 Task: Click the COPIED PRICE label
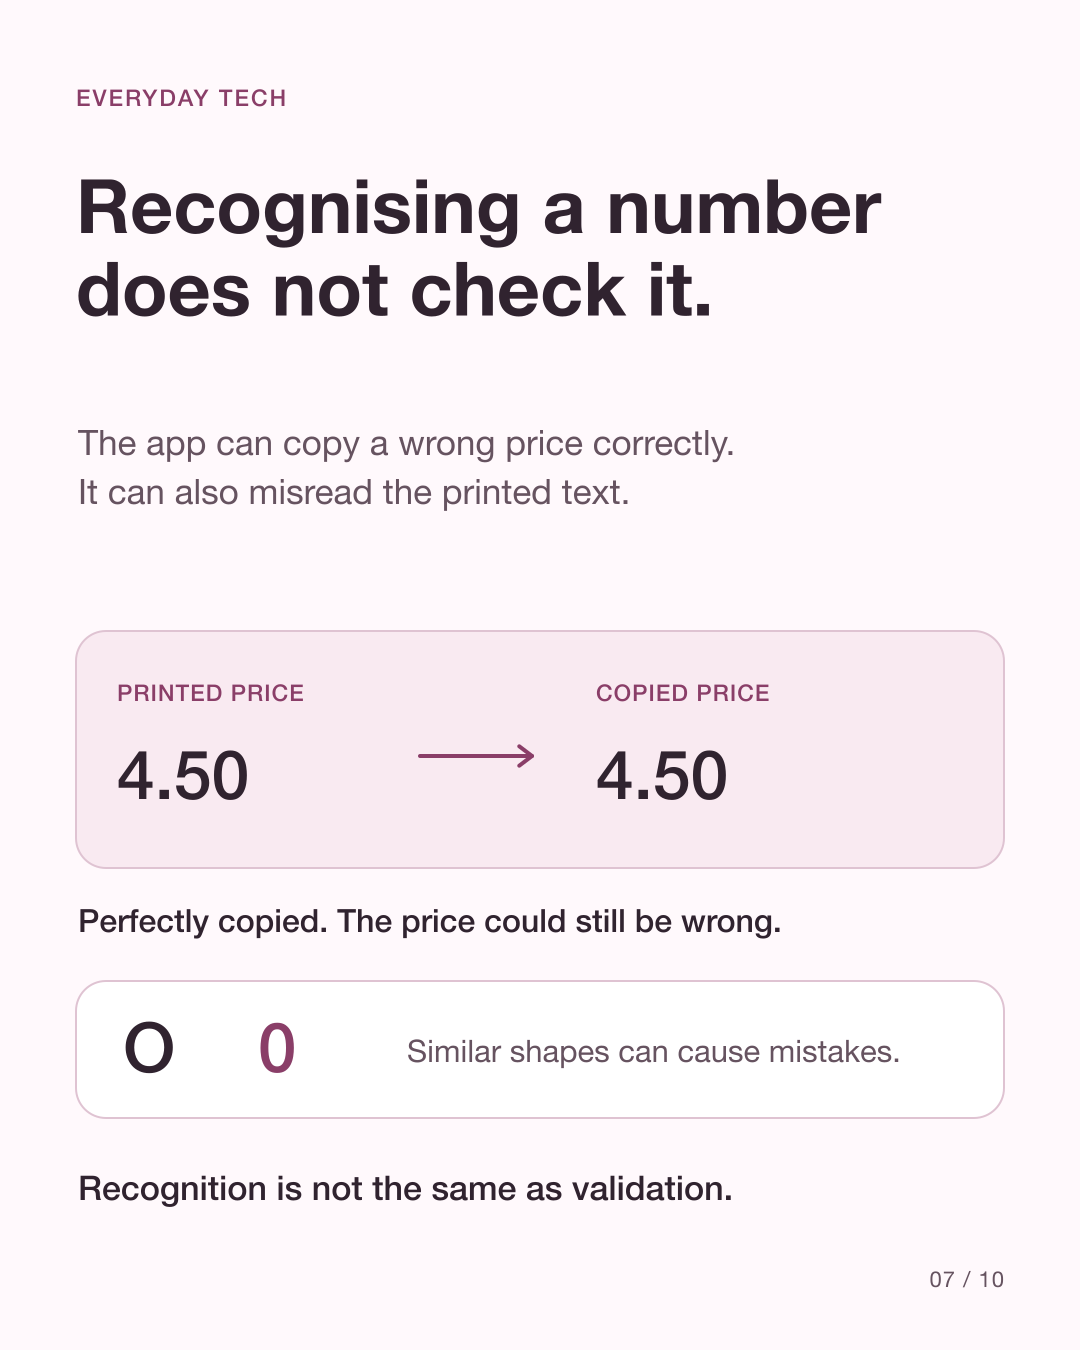683,693
